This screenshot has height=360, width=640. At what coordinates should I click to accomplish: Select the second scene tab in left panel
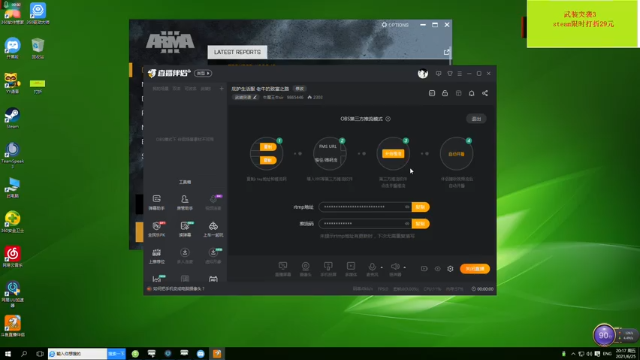tap(176, 89)
